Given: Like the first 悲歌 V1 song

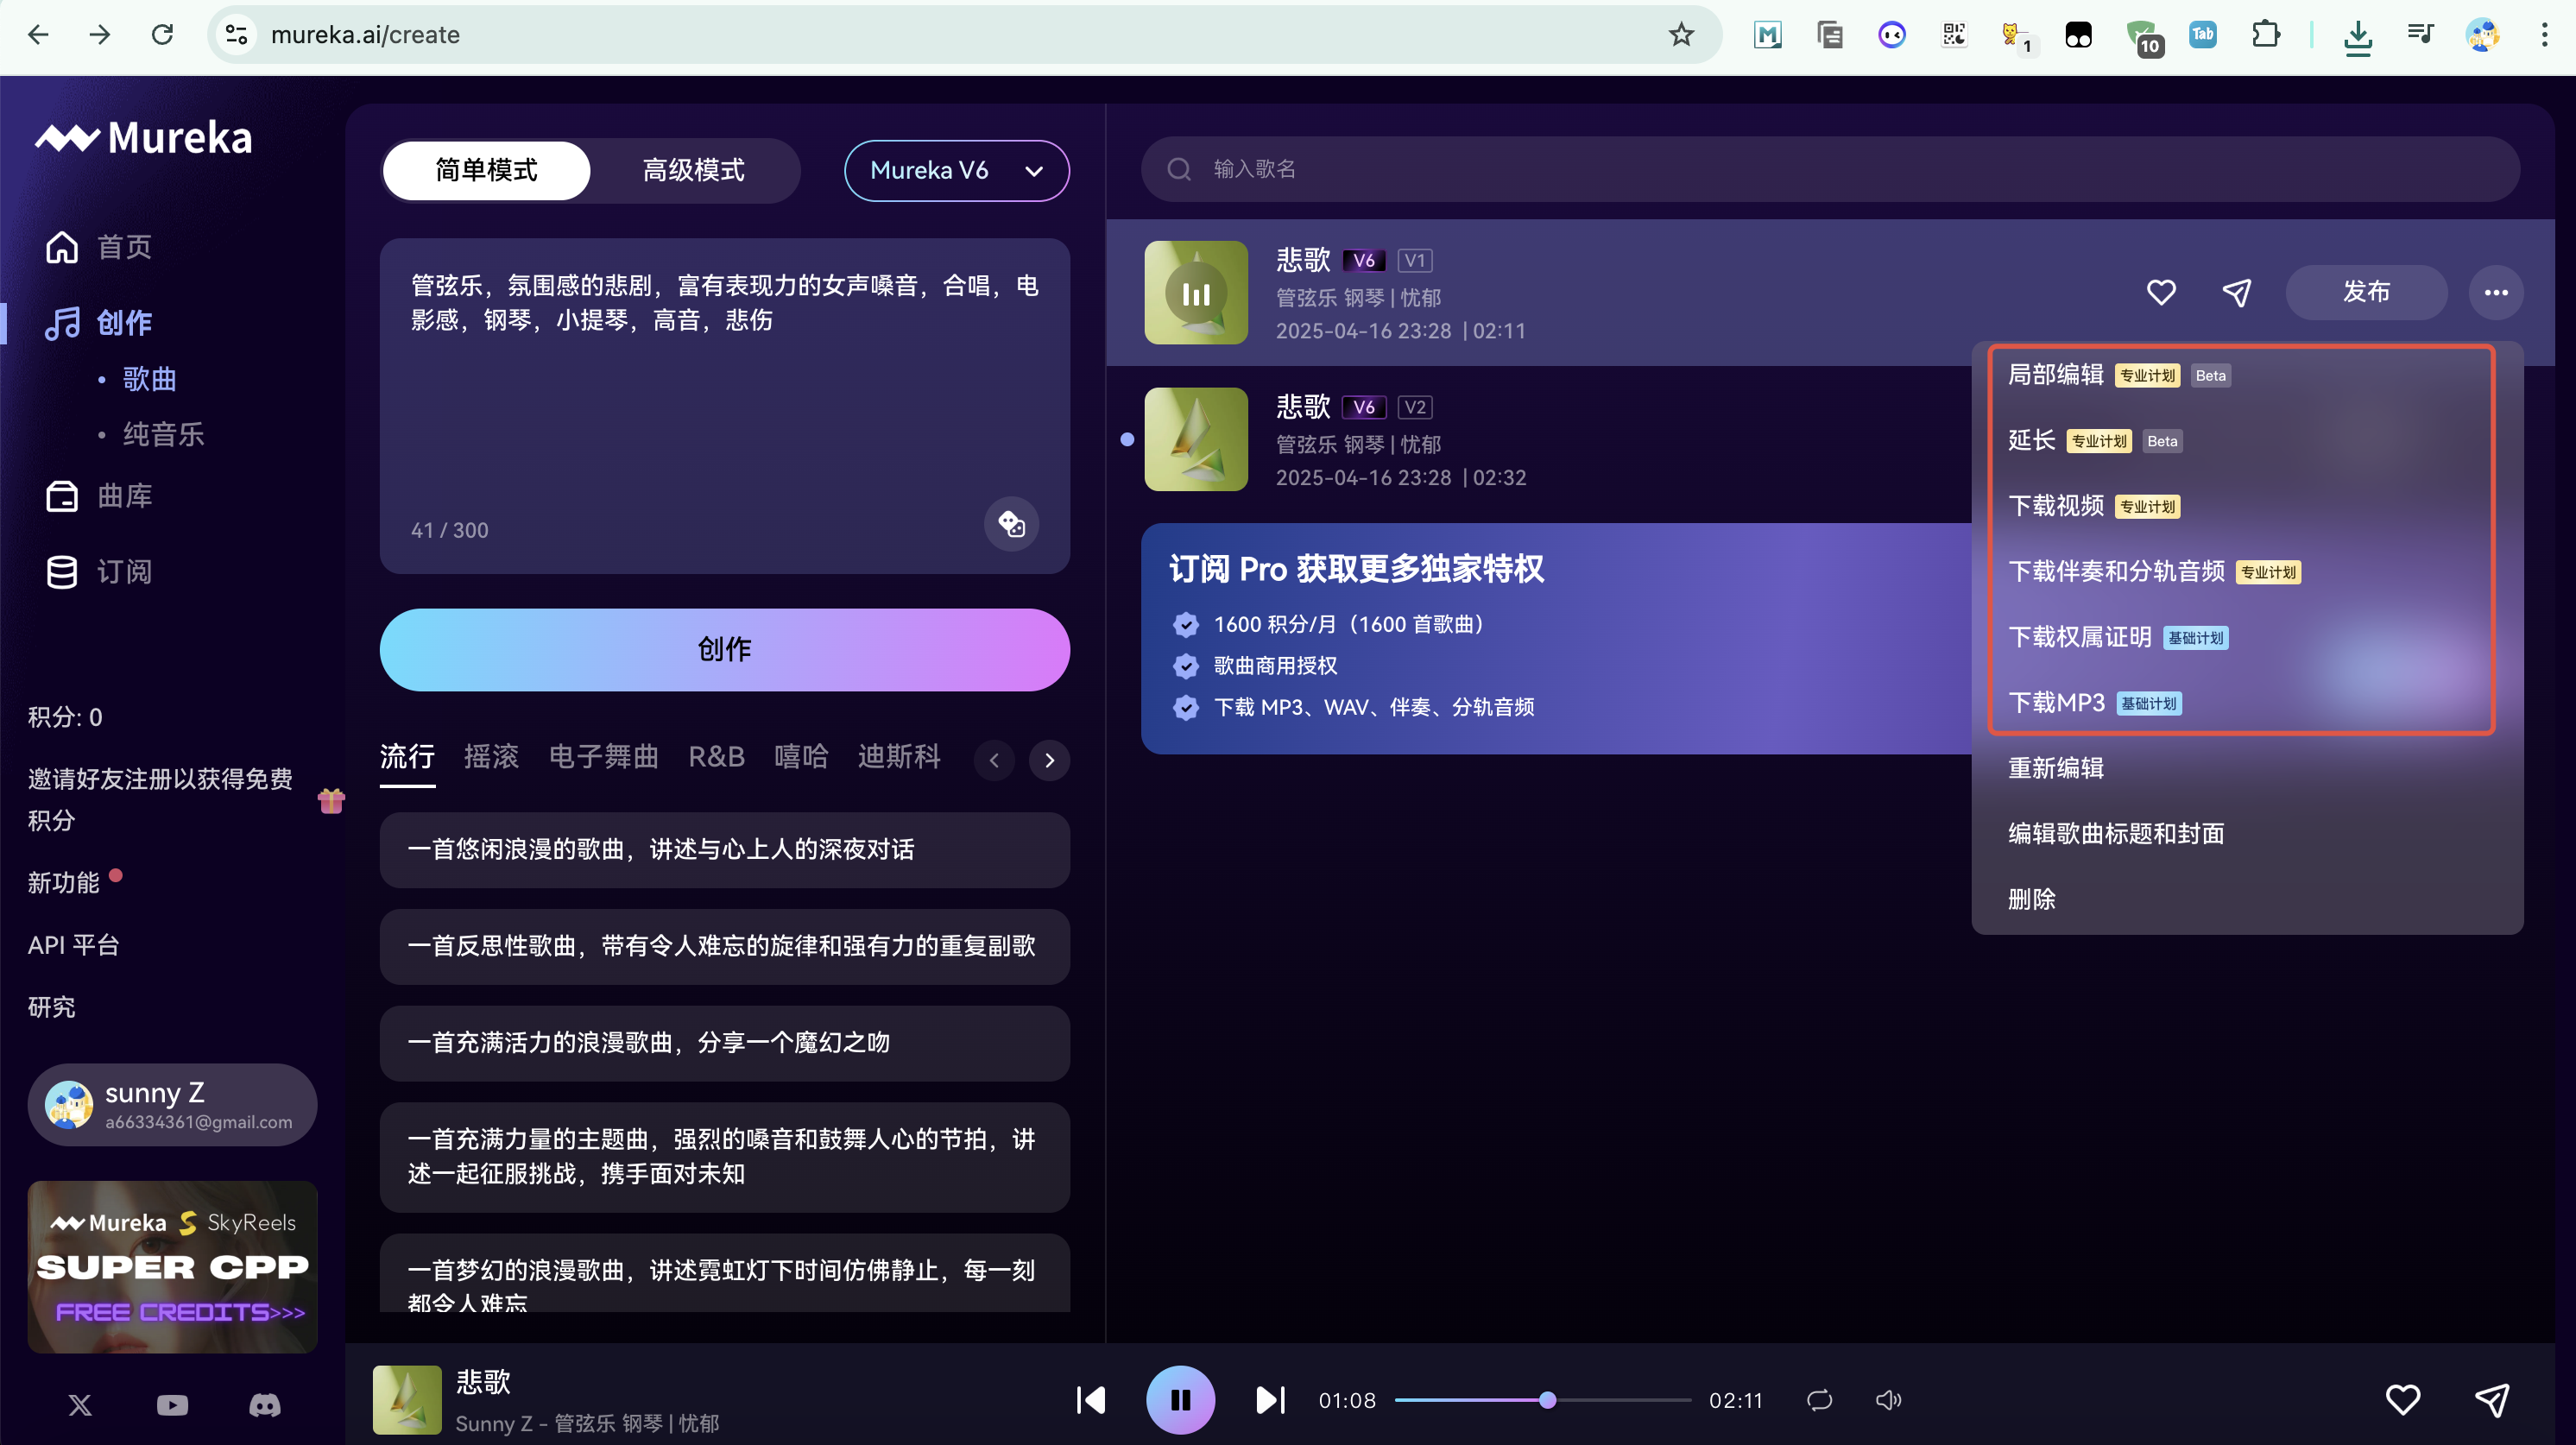Looking at the screenshot, I should [x=2160, y=293].
